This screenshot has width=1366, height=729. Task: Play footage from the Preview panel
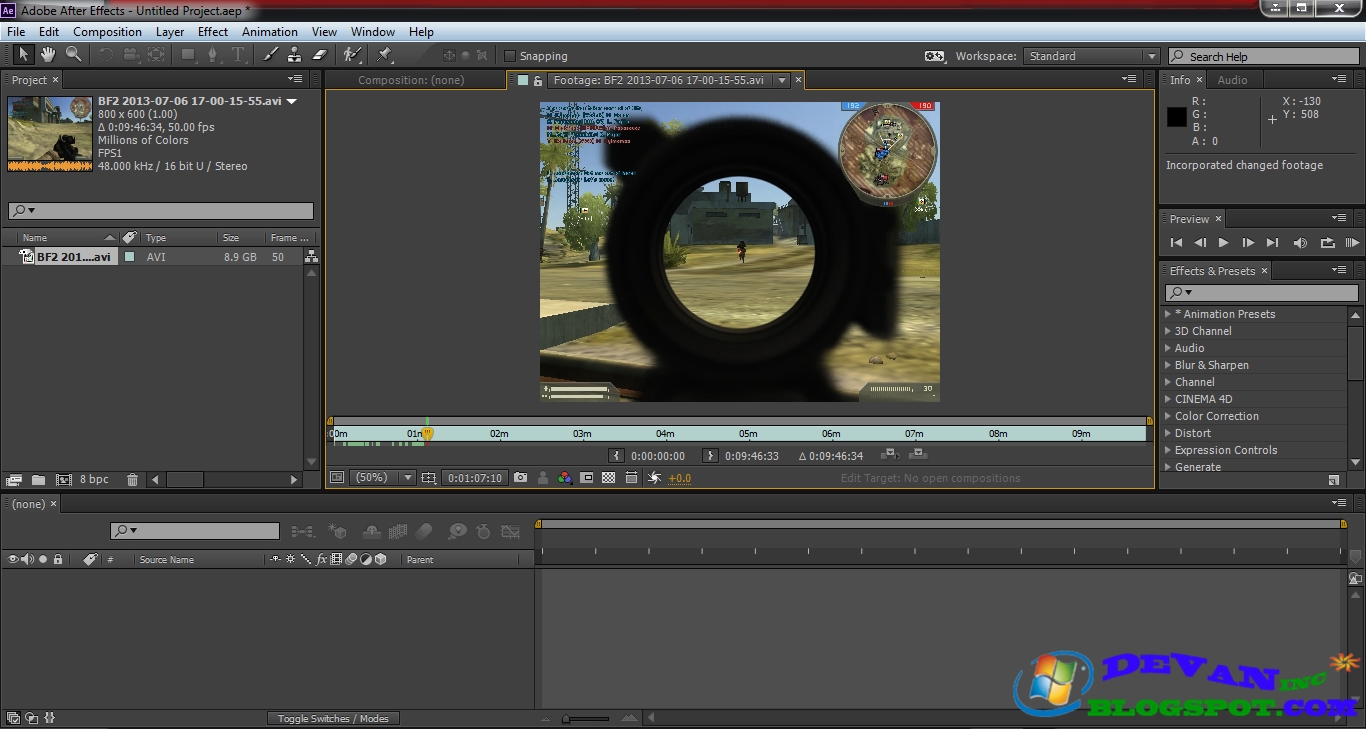click(x=1223, y=243)
